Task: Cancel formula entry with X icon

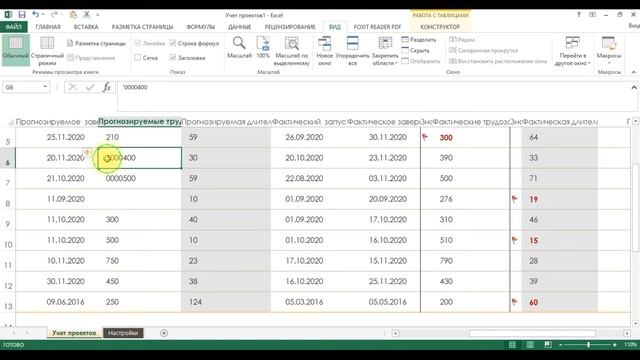Action: click(73, 87)
